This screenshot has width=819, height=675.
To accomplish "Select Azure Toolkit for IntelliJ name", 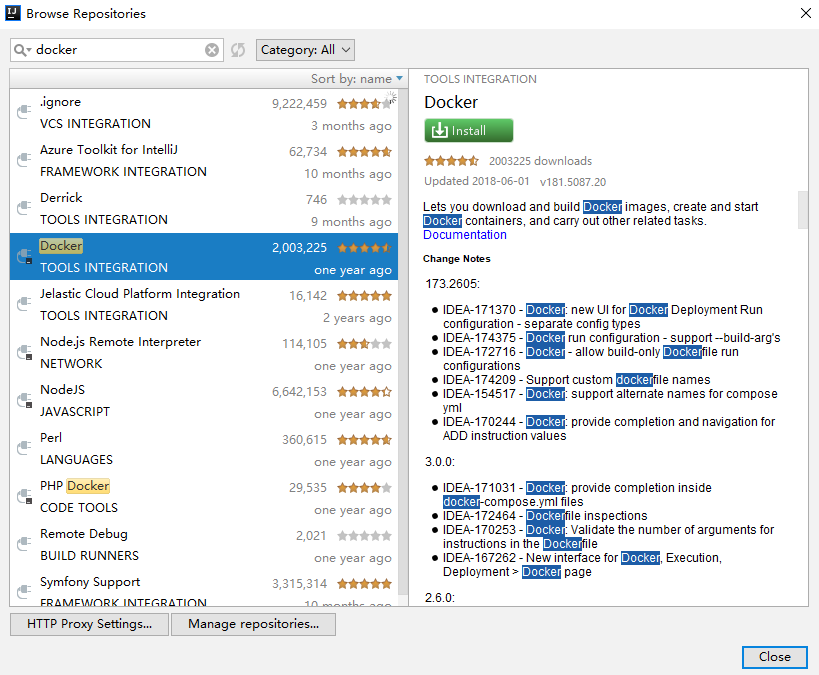I will pos(109,150).
